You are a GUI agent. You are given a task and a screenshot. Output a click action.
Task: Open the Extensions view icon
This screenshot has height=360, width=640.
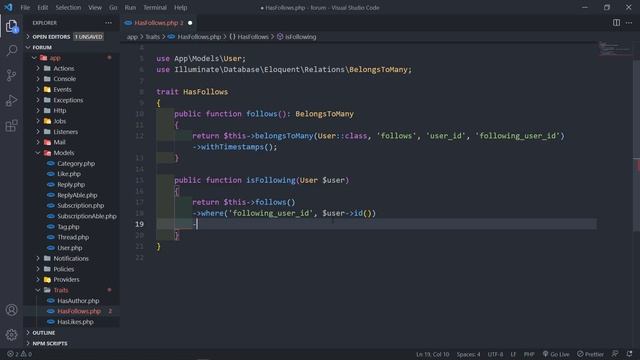pos(11,125)
